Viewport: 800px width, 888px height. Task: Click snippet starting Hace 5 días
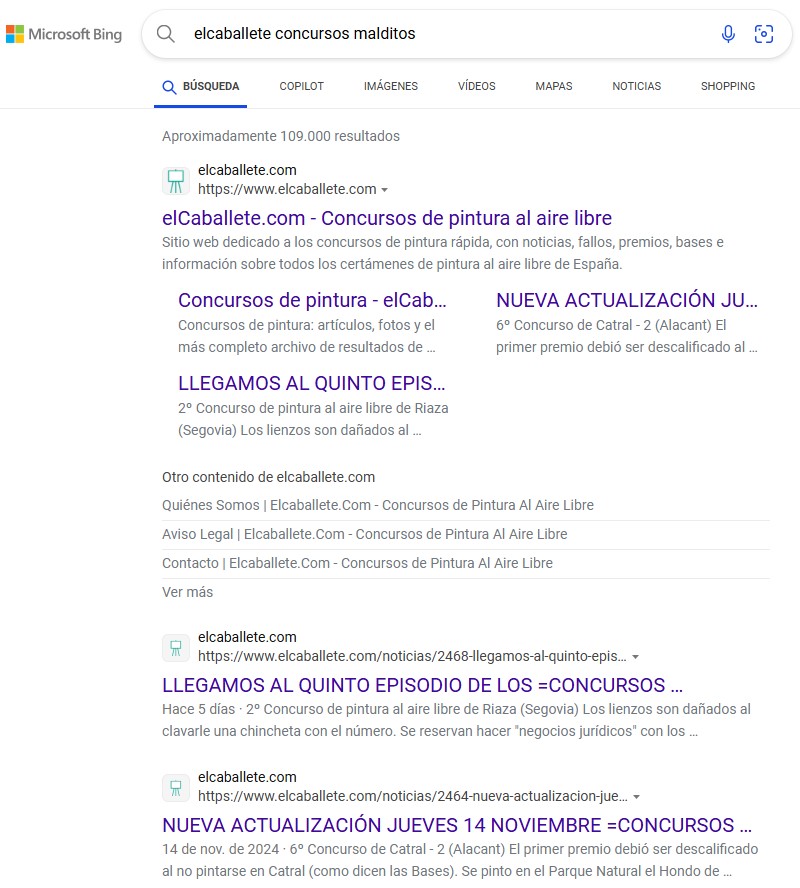click(x=456, y=720)
